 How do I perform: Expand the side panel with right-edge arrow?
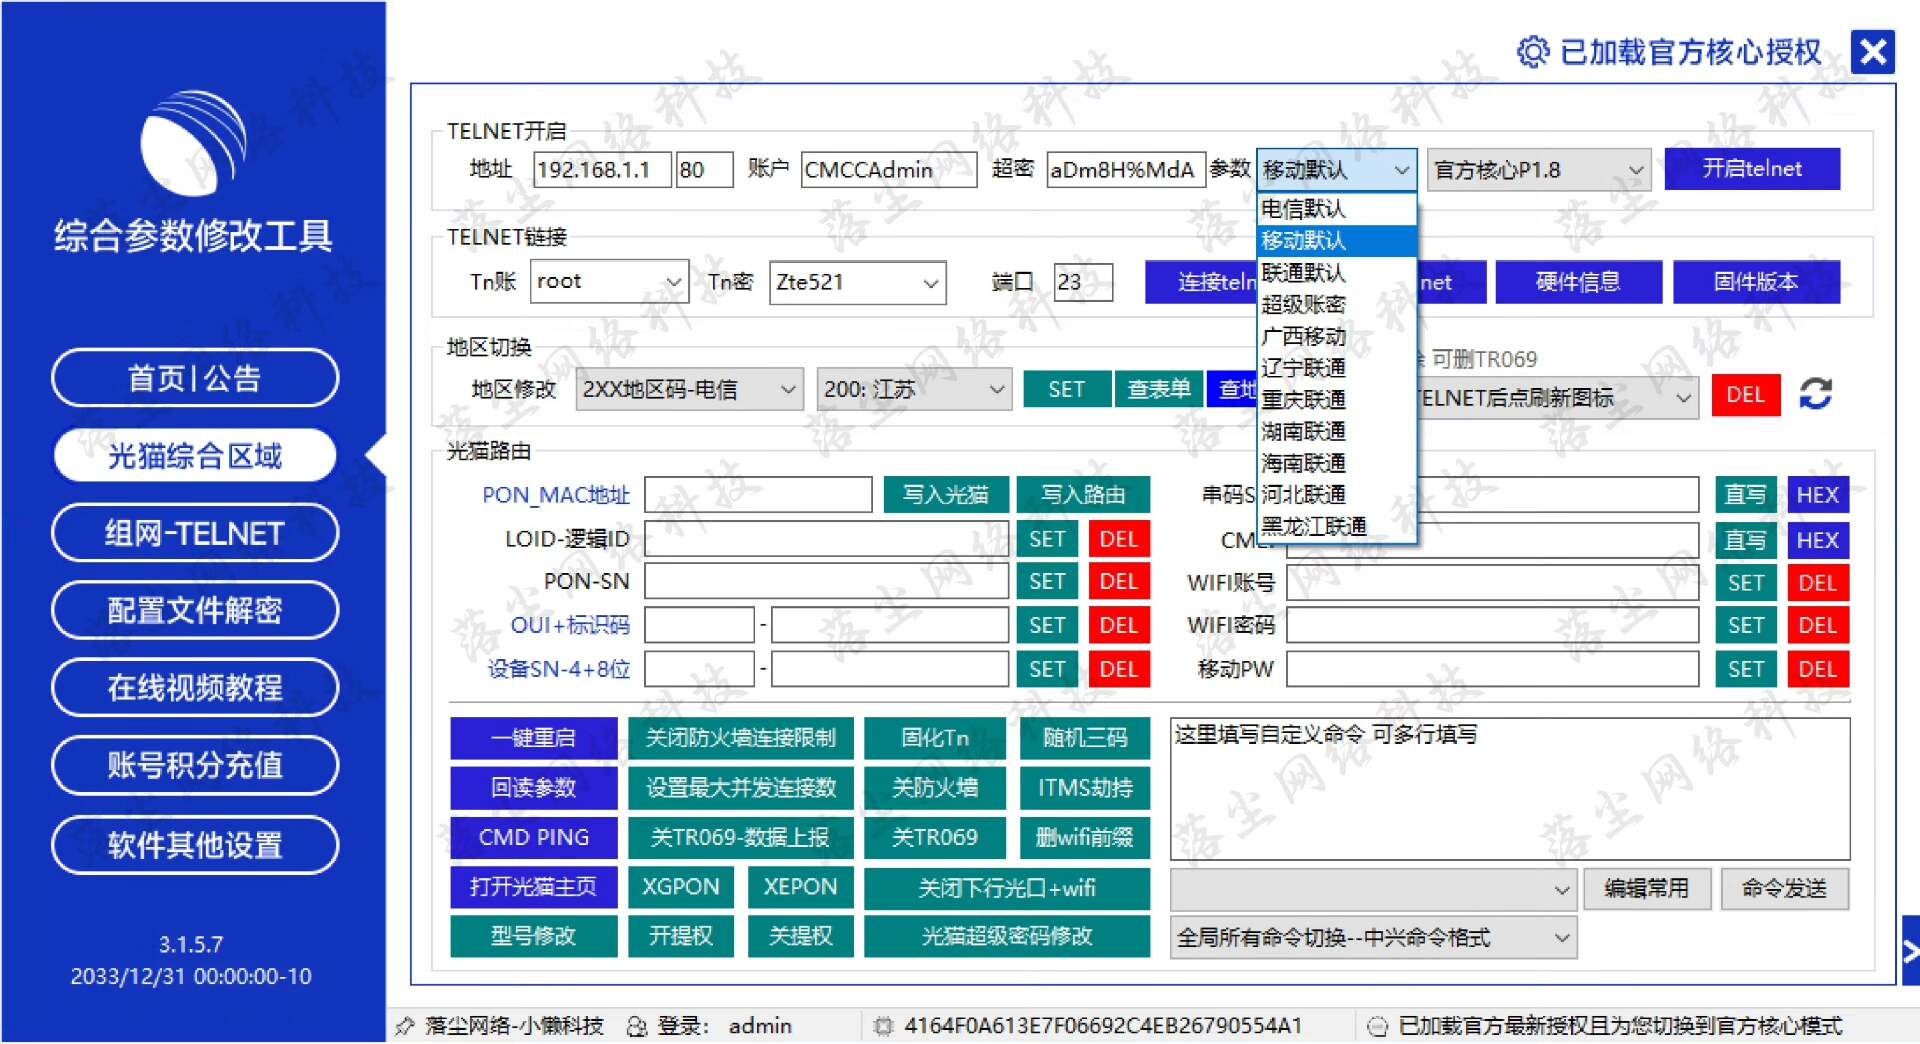(x=1910, y=952)
